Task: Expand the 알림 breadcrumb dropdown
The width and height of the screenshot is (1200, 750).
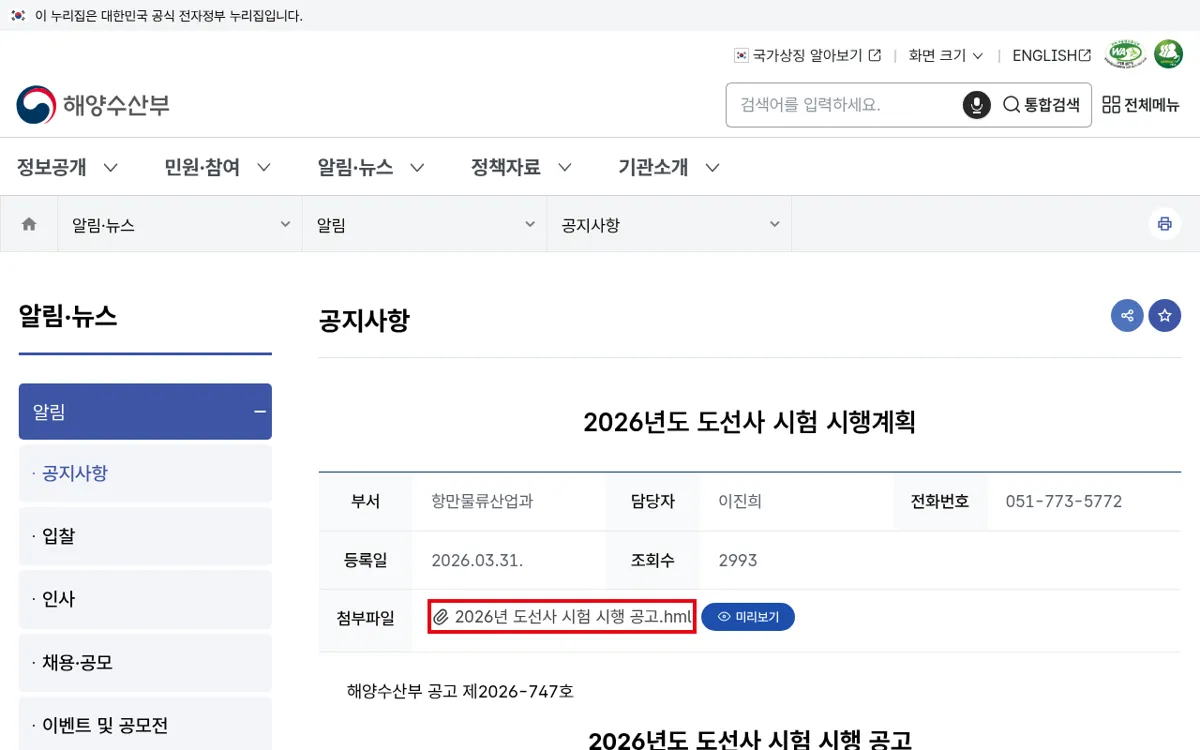Action: tap(425, 225)
